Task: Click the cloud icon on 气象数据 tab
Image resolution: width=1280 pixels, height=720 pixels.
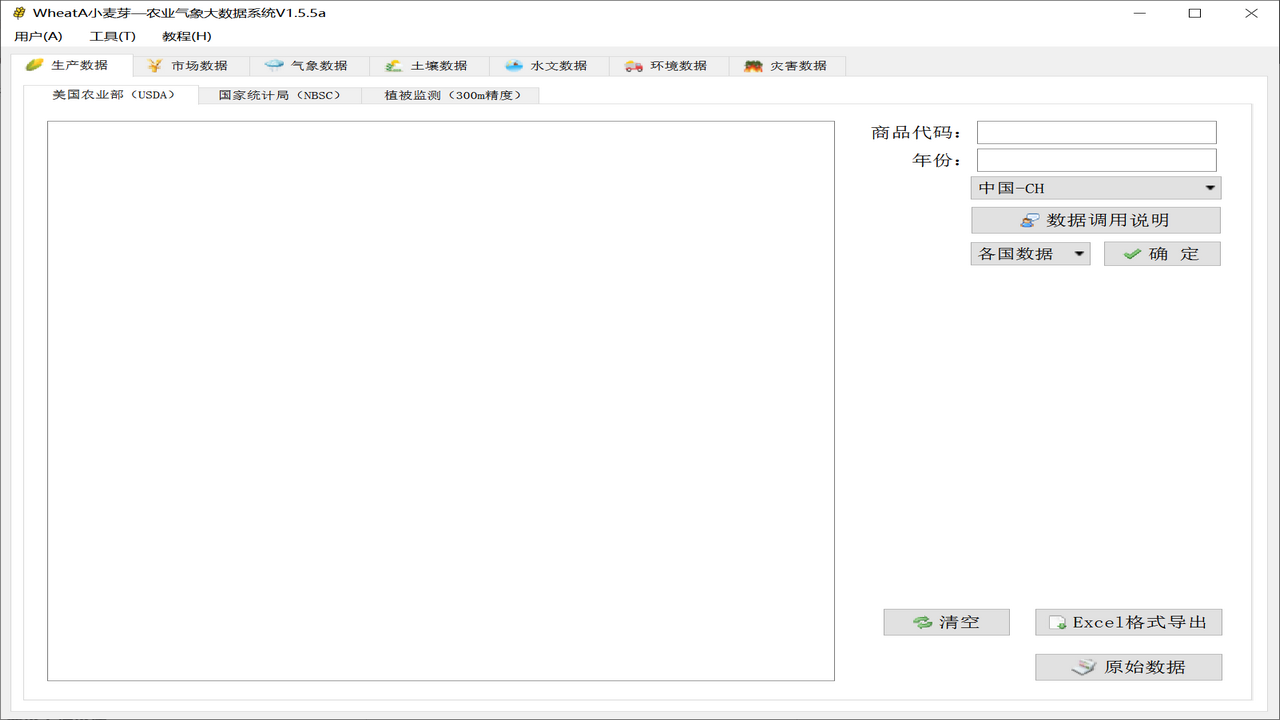Action: coord(274,66)
